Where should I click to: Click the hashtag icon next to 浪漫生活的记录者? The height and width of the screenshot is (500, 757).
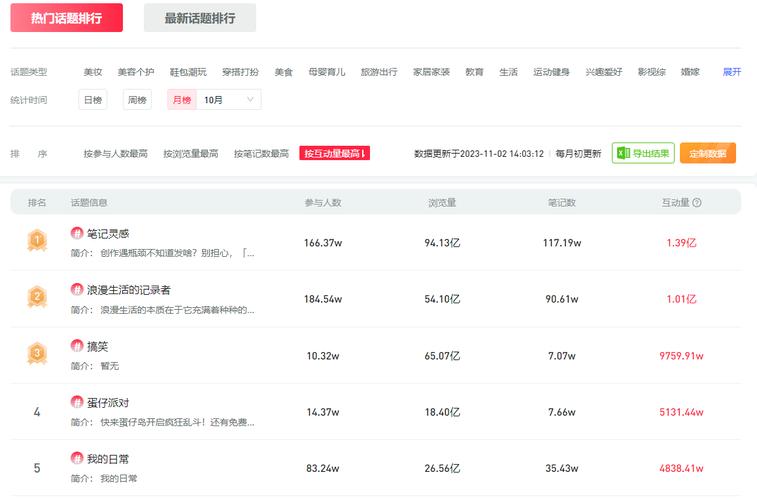77,289
